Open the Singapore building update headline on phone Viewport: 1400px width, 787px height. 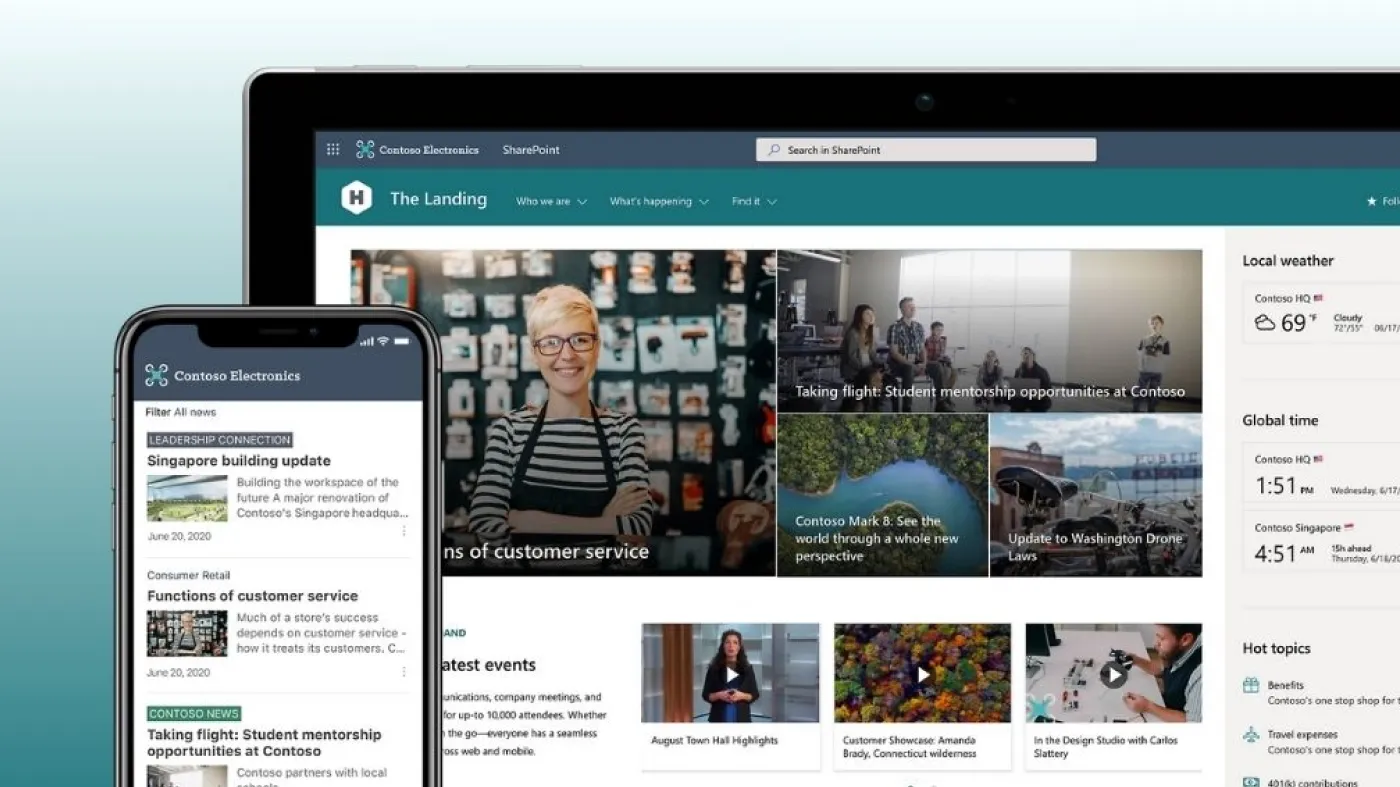pos(239,461)
